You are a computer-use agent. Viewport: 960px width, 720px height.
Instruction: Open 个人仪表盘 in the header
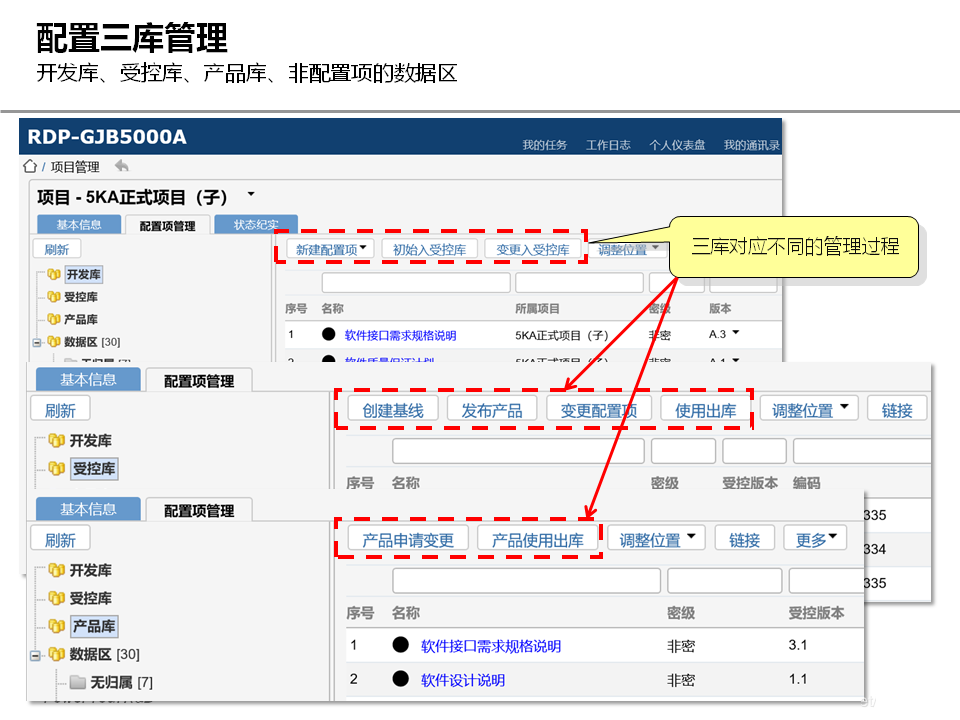pyautogui.click(x=677, y=145)
